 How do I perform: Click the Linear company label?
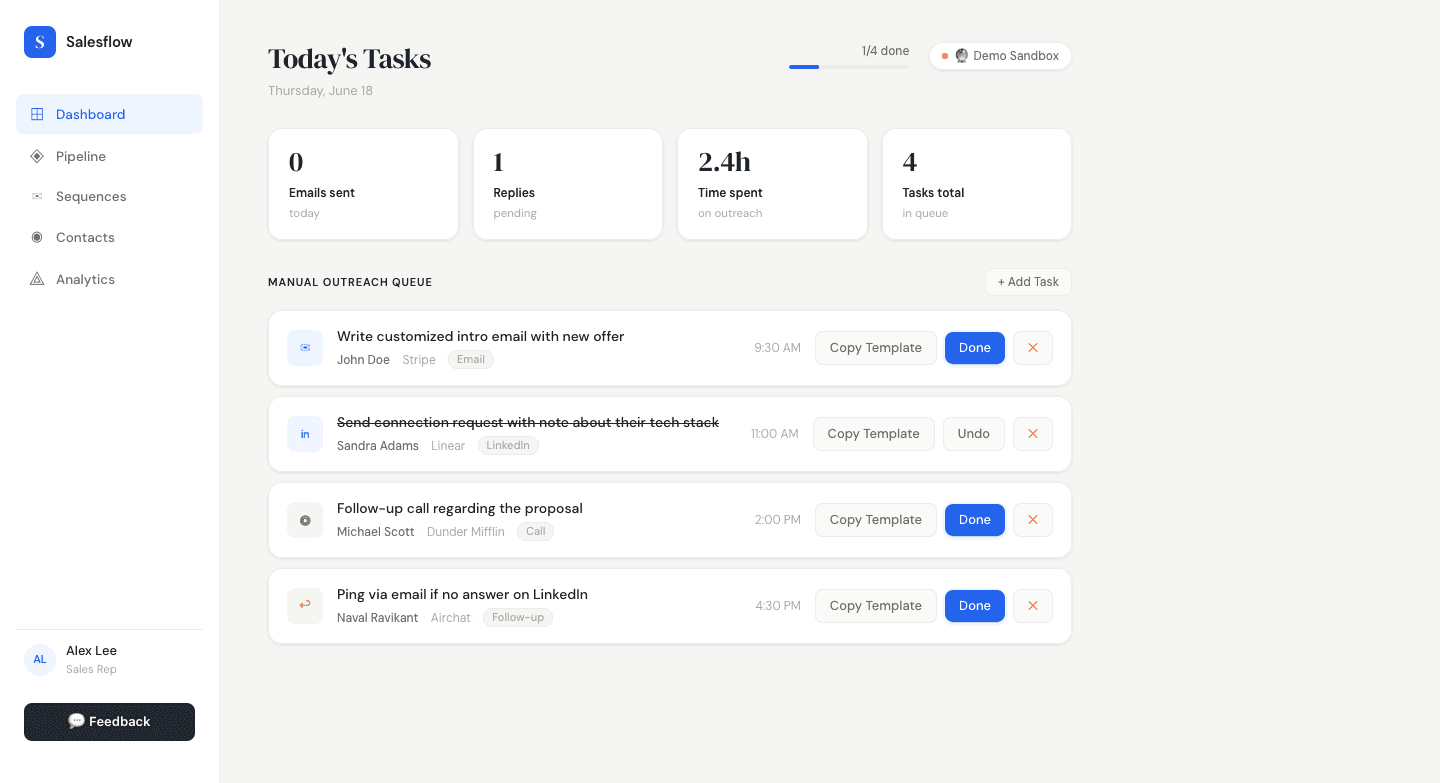pyautogui.click(x=448, y=446)
